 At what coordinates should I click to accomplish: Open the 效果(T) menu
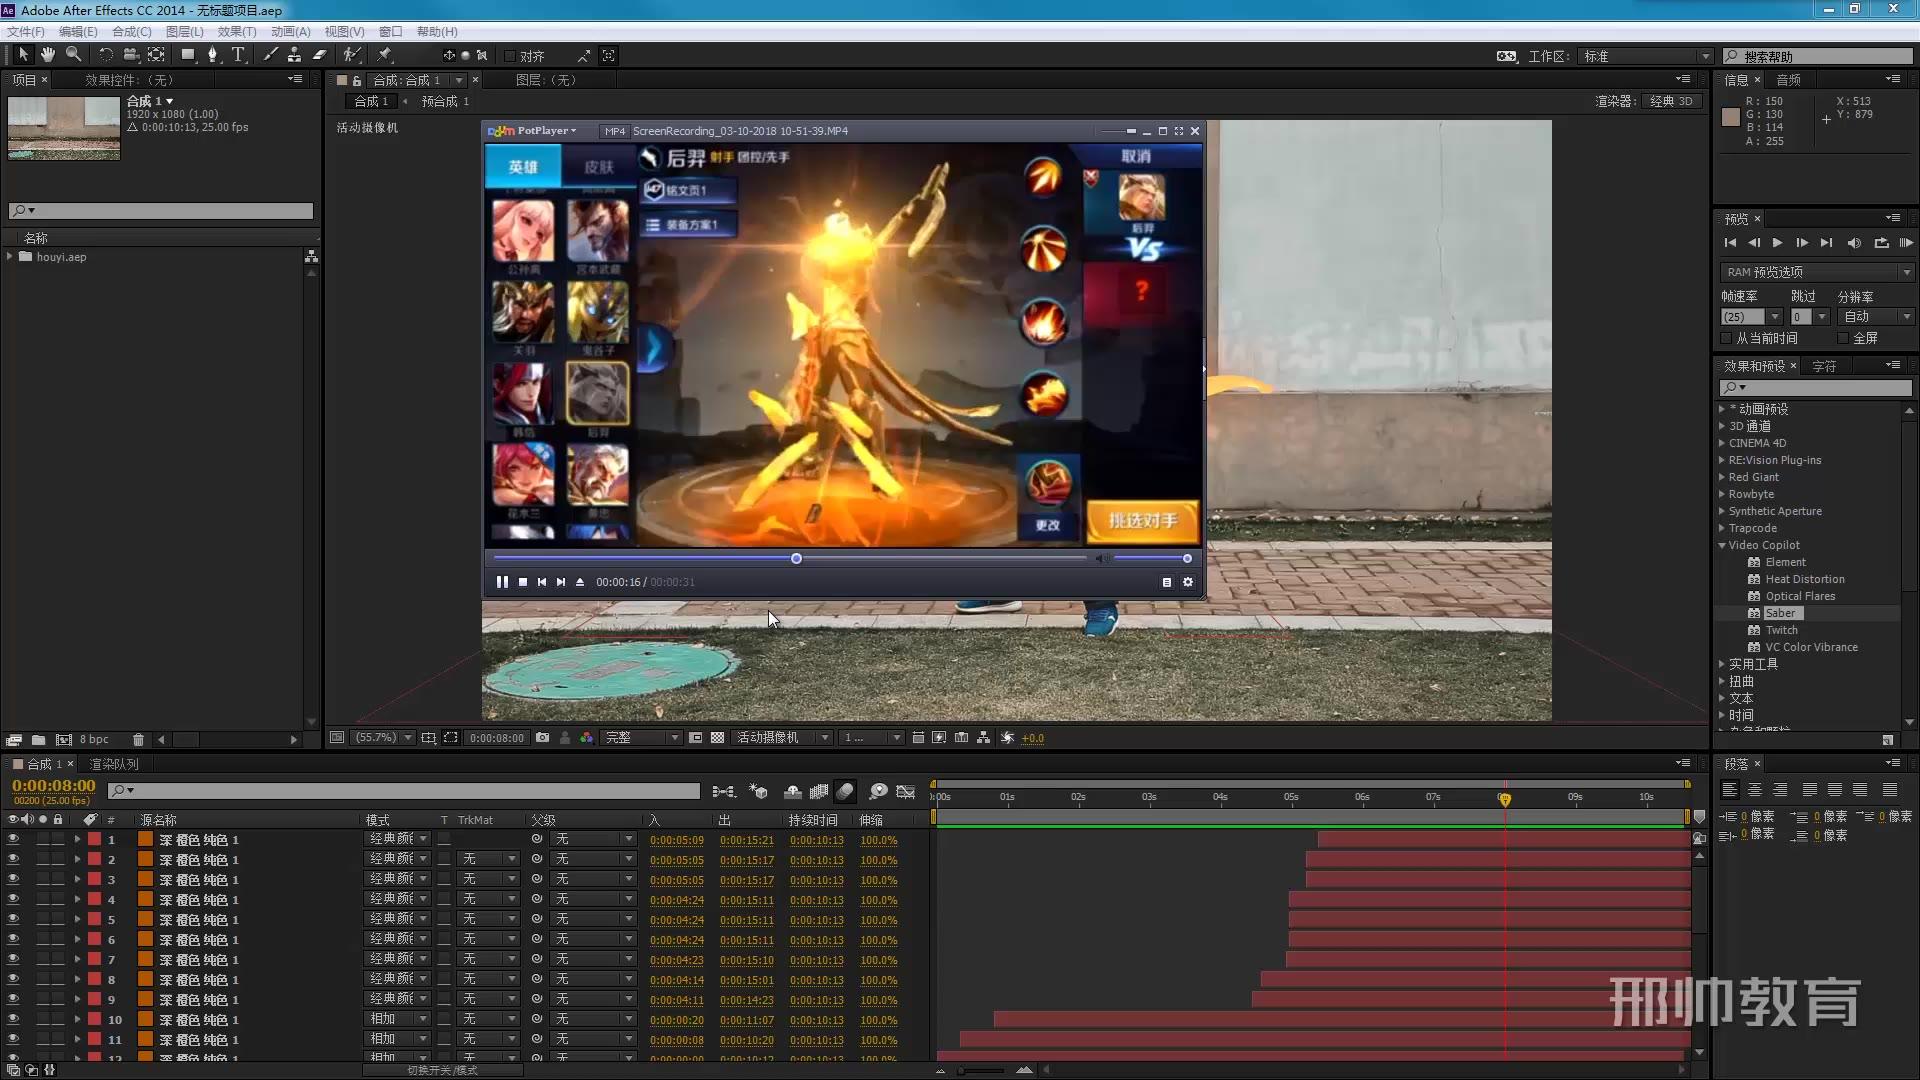coord(236,32)
